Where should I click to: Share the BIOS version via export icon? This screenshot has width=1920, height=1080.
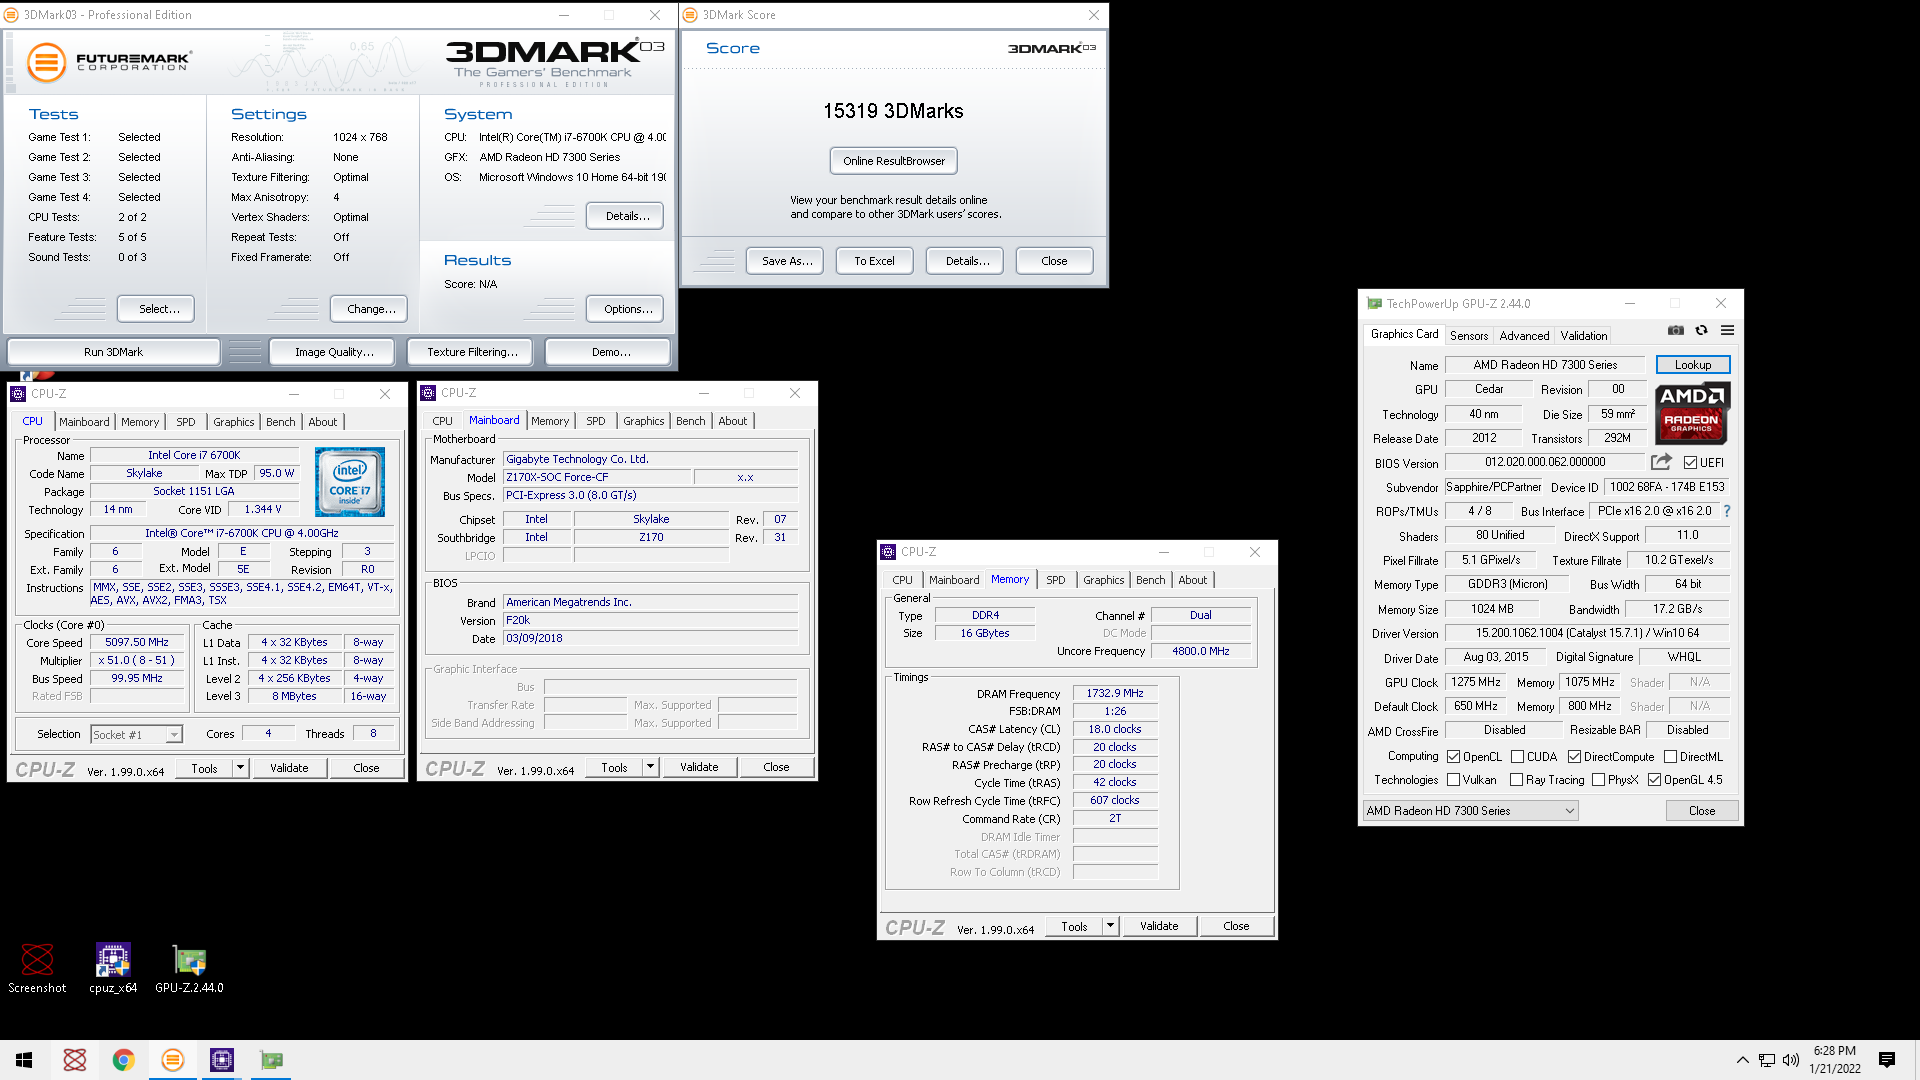coord(1661,461)
